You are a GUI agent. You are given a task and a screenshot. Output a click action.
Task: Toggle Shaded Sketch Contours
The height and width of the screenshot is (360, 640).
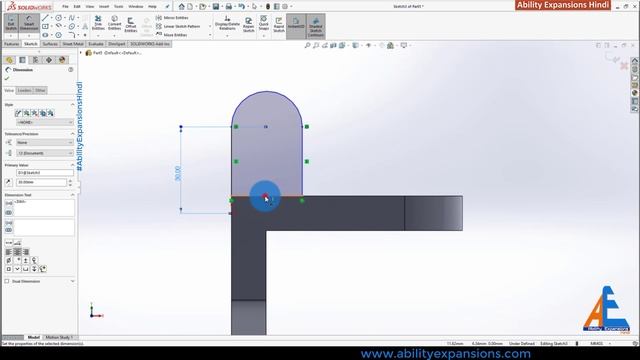pos(316,26)
